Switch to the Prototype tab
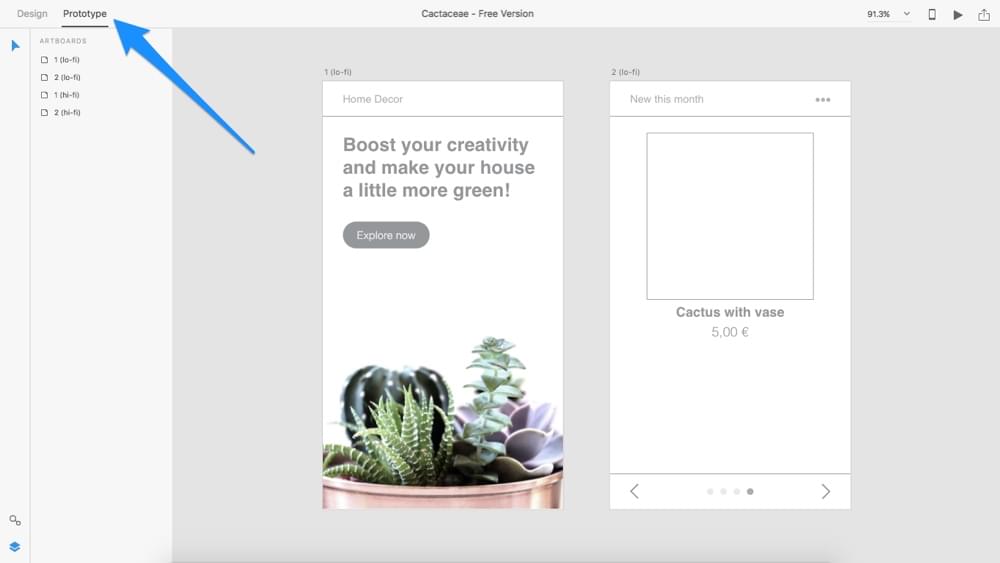This screenshot has height=563, width=1000. 85,14
